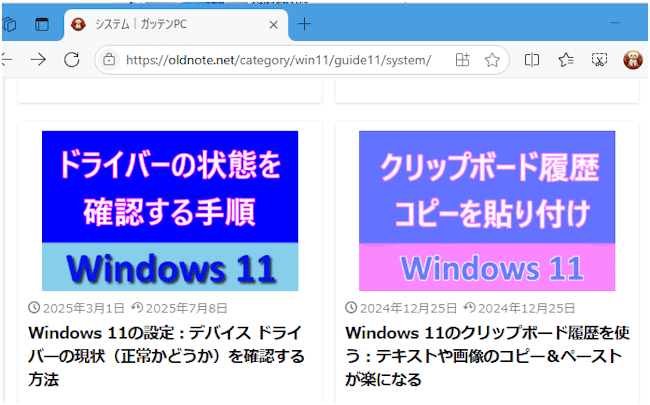Image resolution: width=650 pixels, height=405 pixels.
Task: Open the ドライバーの状態を確認する手順 thumbnail
Action: 170,211
